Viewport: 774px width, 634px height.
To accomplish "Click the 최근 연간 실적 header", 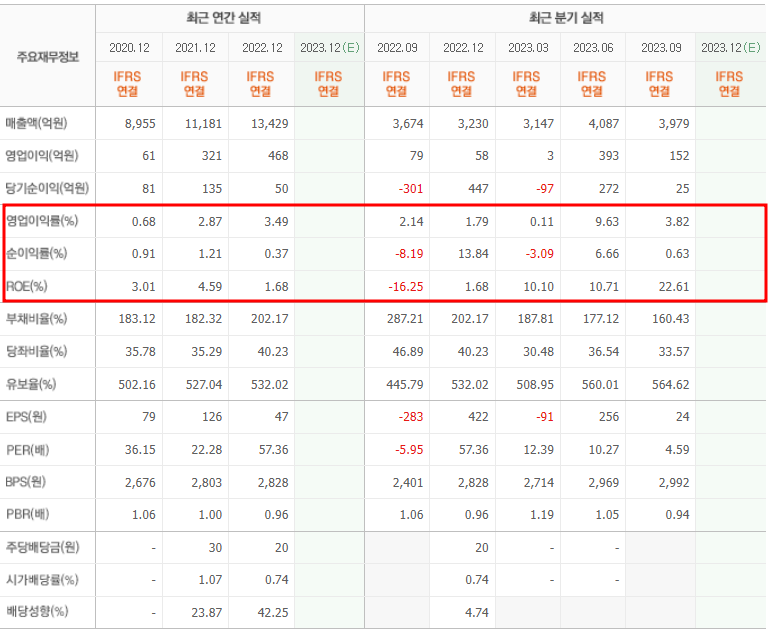I will (x=223, y=18).
